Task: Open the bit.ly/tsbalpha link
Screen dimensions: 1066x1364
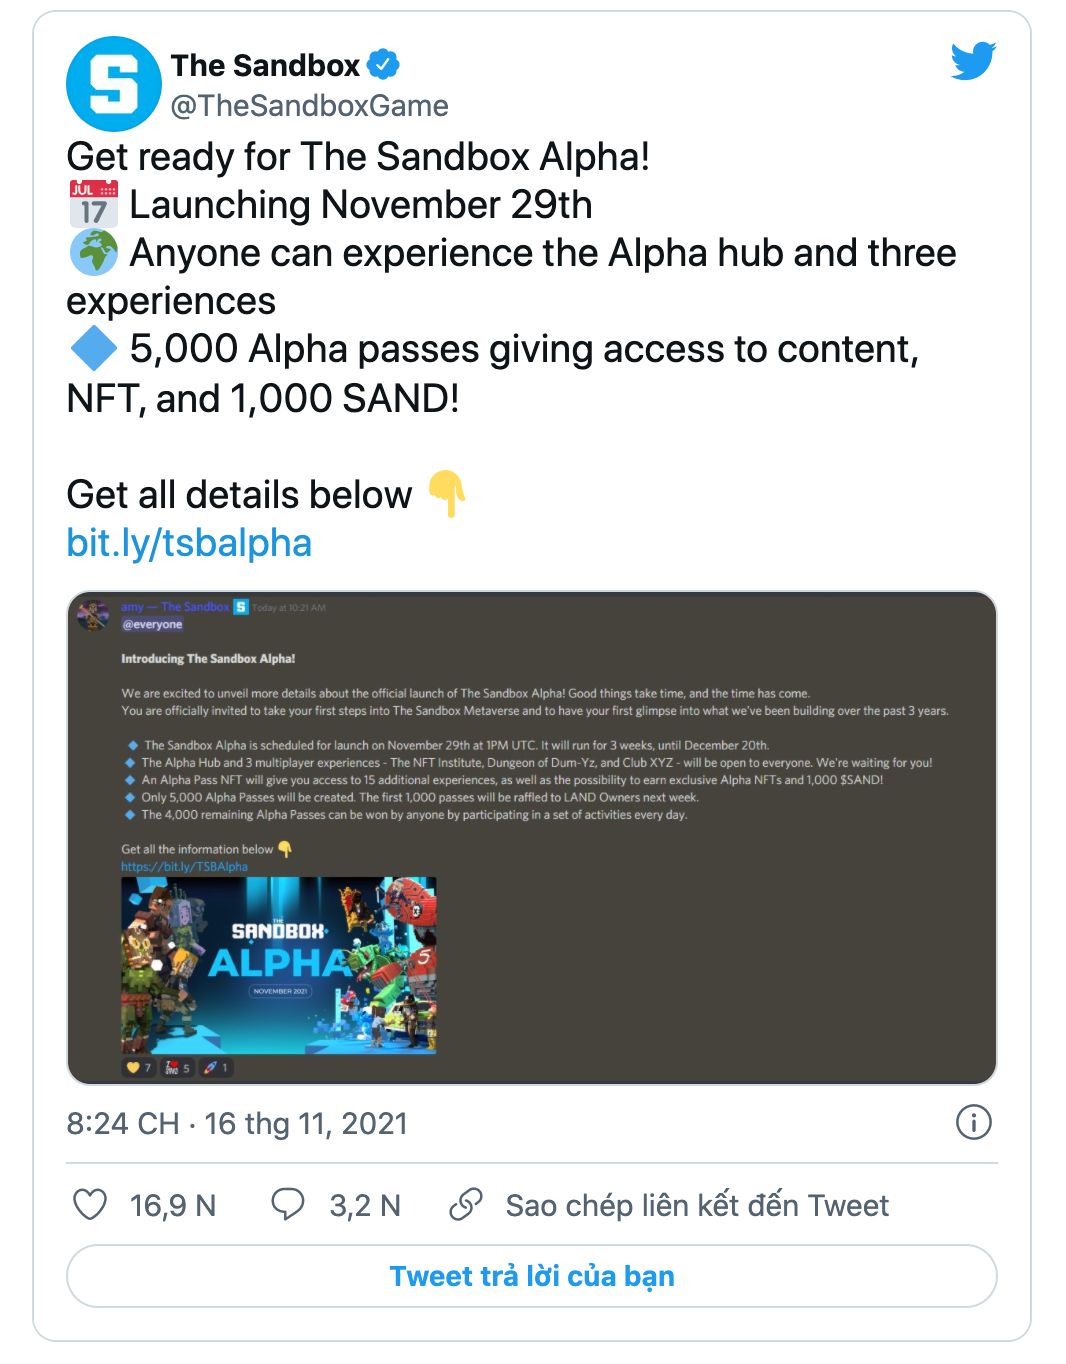Action: 189,543
